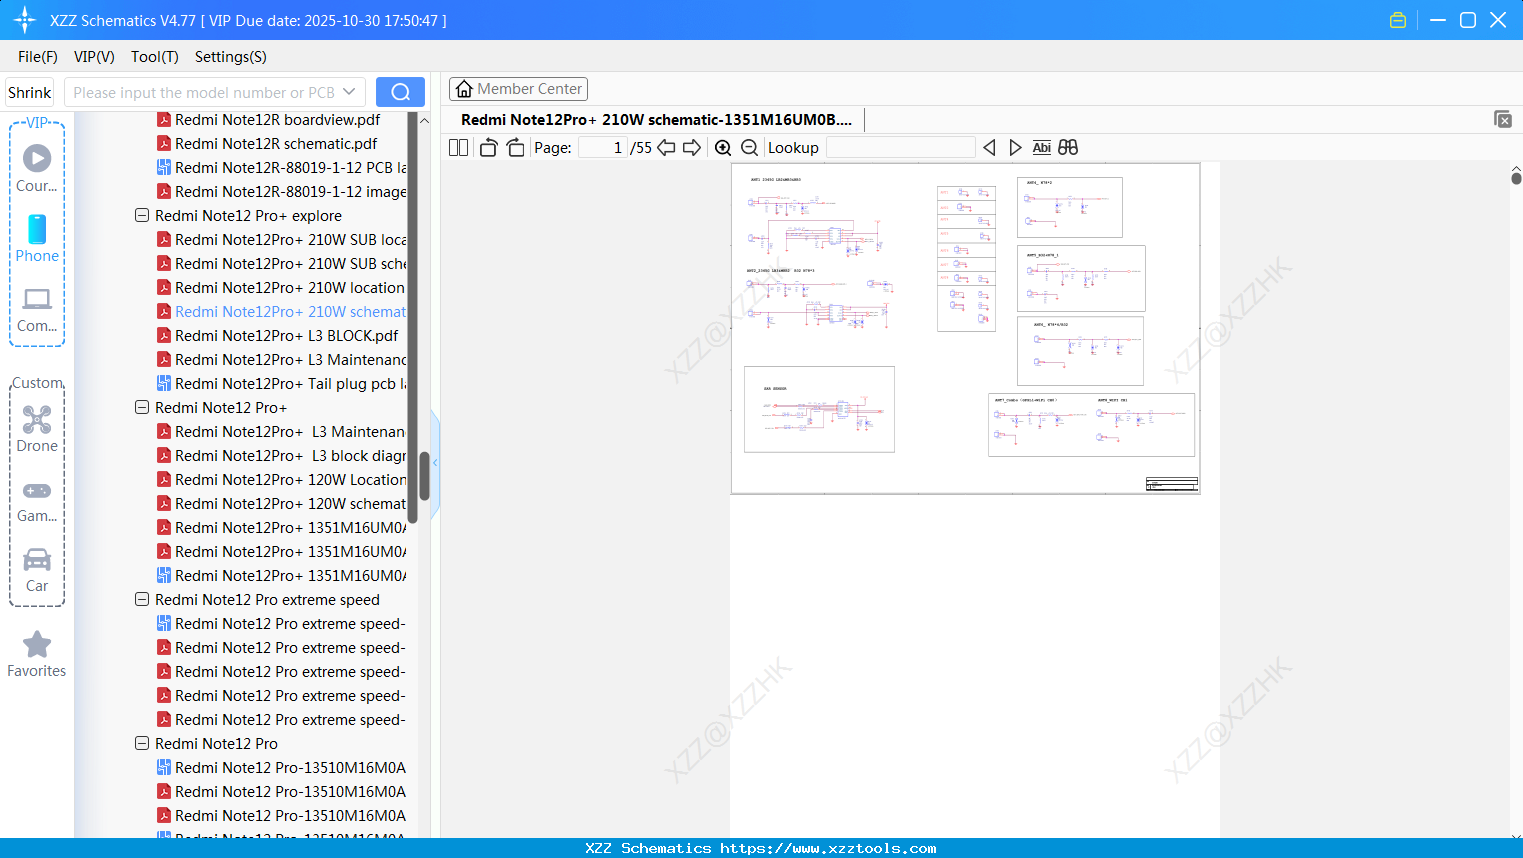Open Redmi Note12Pro+ L3 BLOCK.pdf
Viewport: 1523px width, 858px height.
[x=278, y=336]
